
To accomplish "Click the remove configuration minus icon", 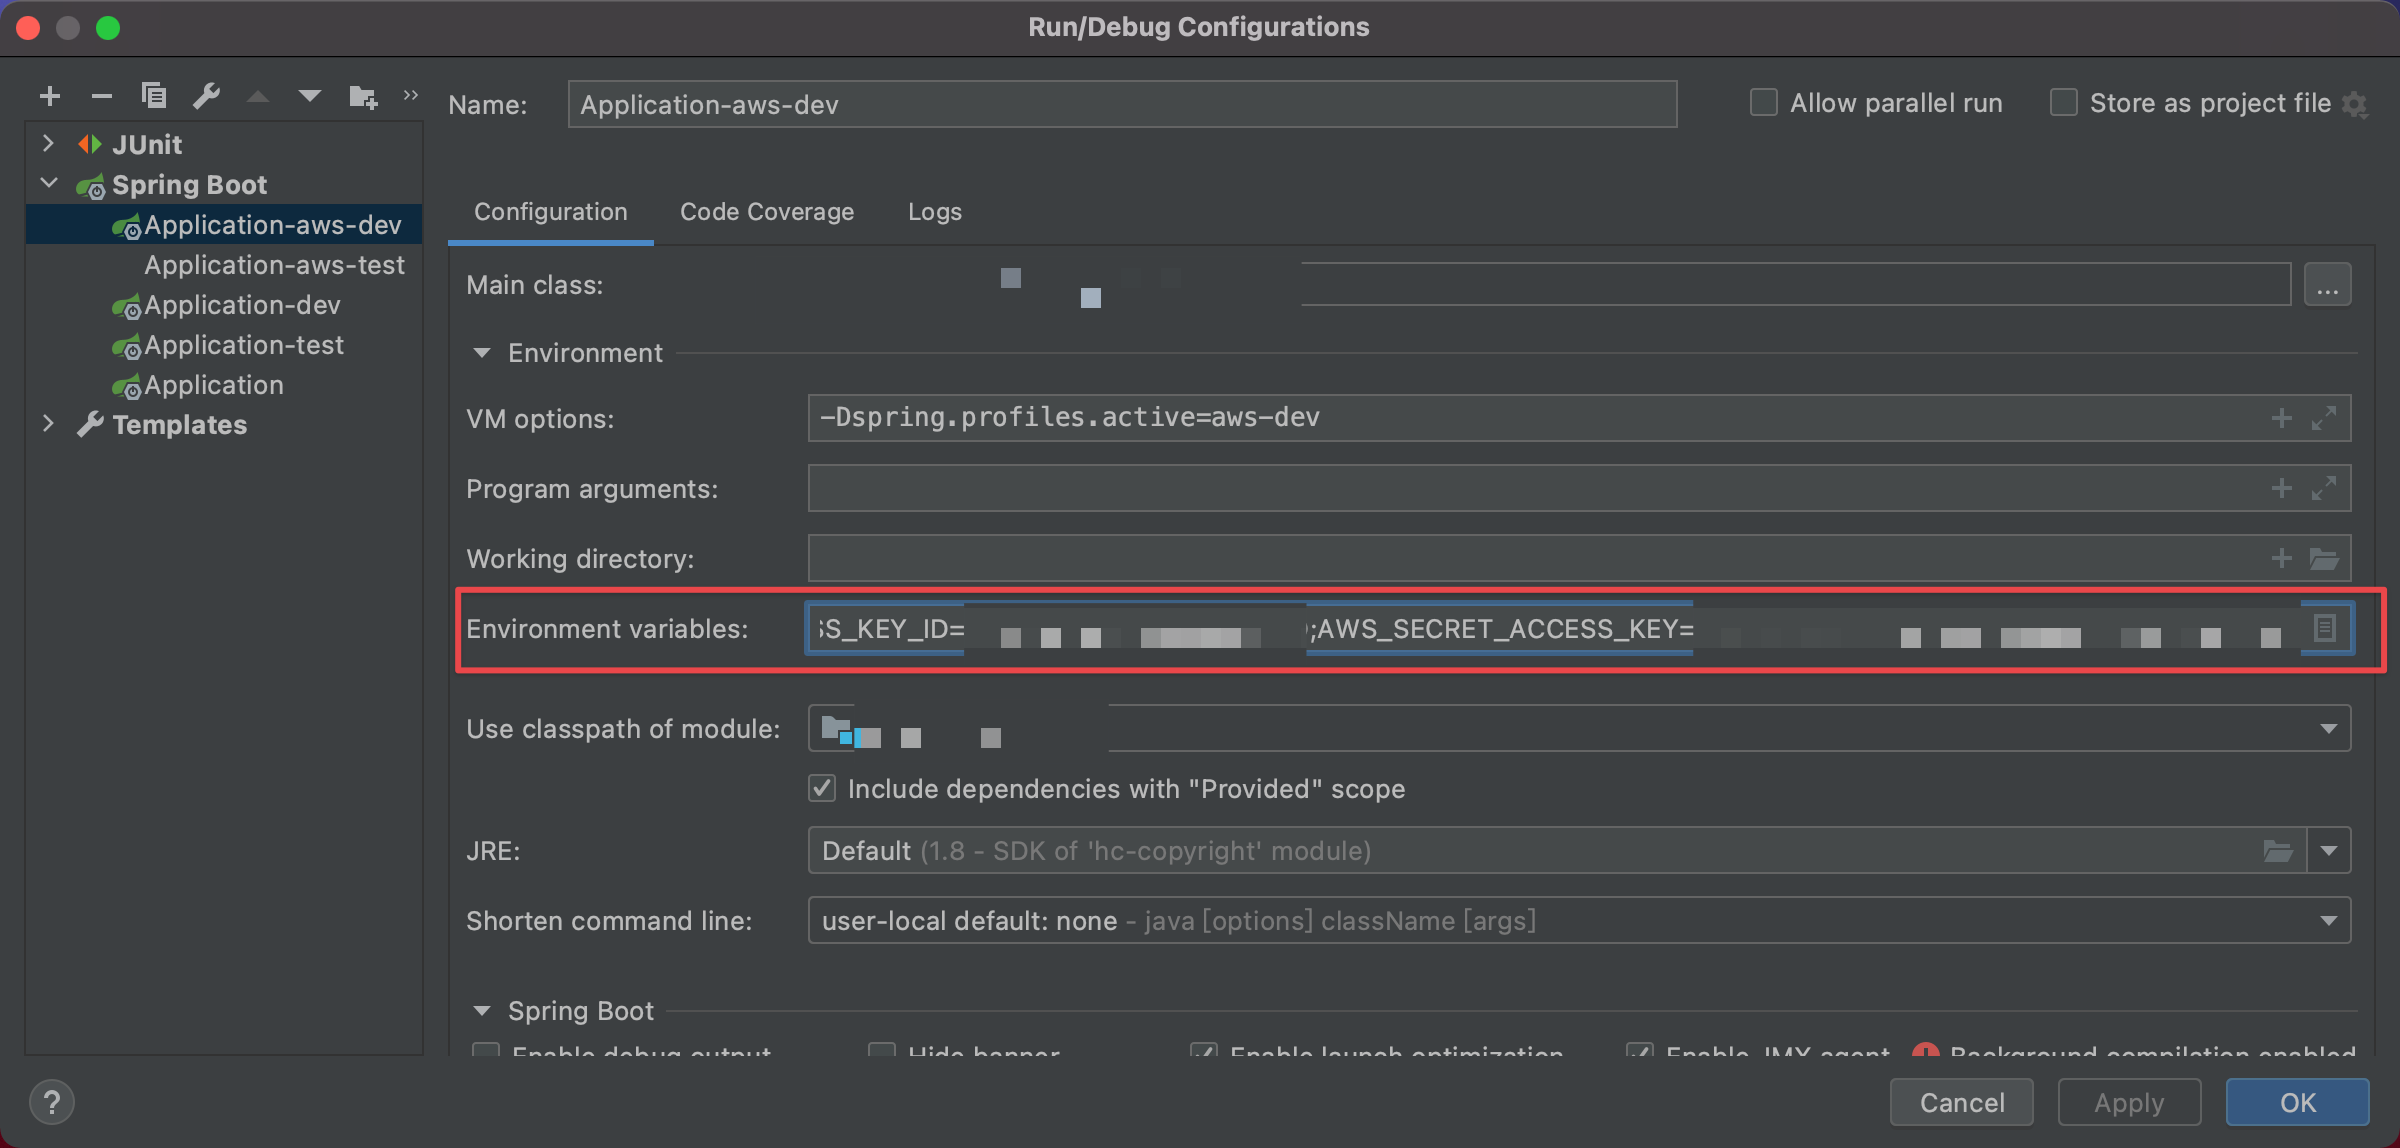I will [x=101, y=96].
